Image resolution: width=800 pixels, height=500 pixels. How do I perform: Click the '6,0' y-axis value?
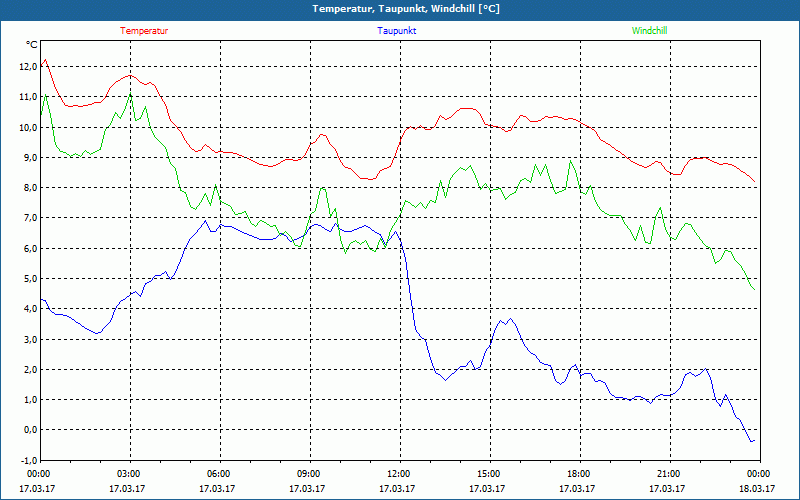click(x=30, y=248)
